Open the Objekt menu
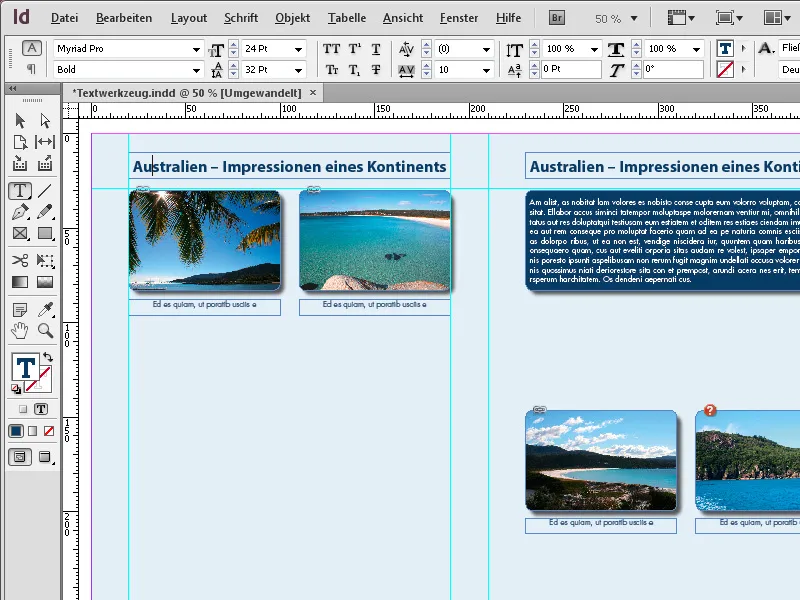Image resolution: width=800 pixels, height=600 pixels. [x=292, y=18]
